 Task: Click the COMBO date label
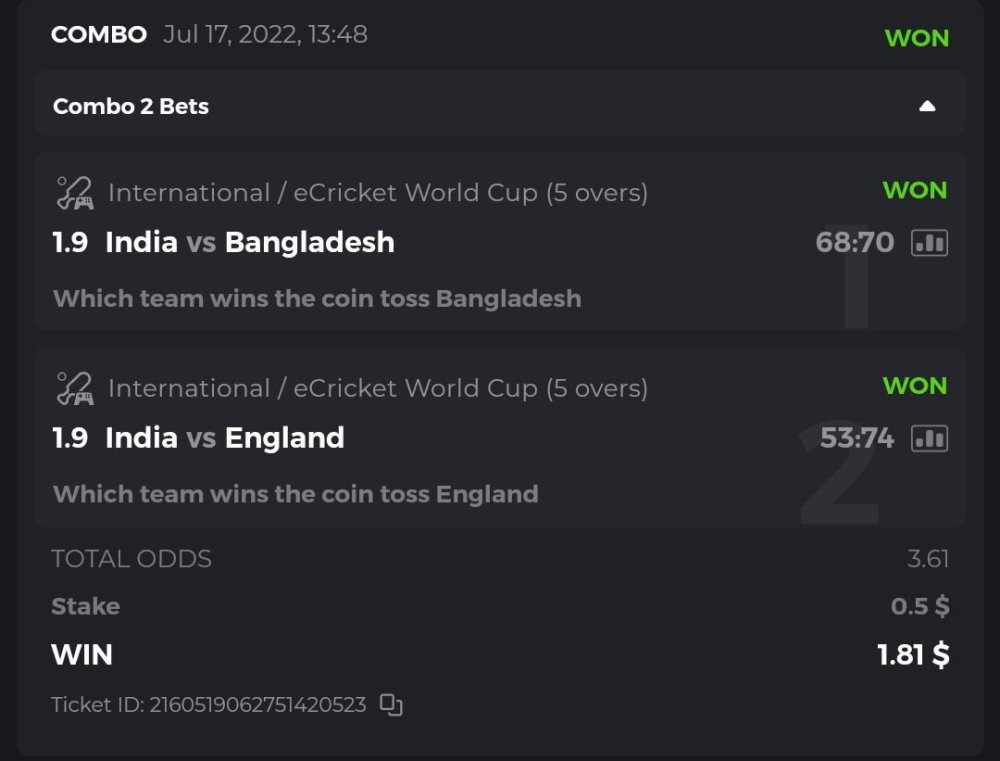click(265, 35)
